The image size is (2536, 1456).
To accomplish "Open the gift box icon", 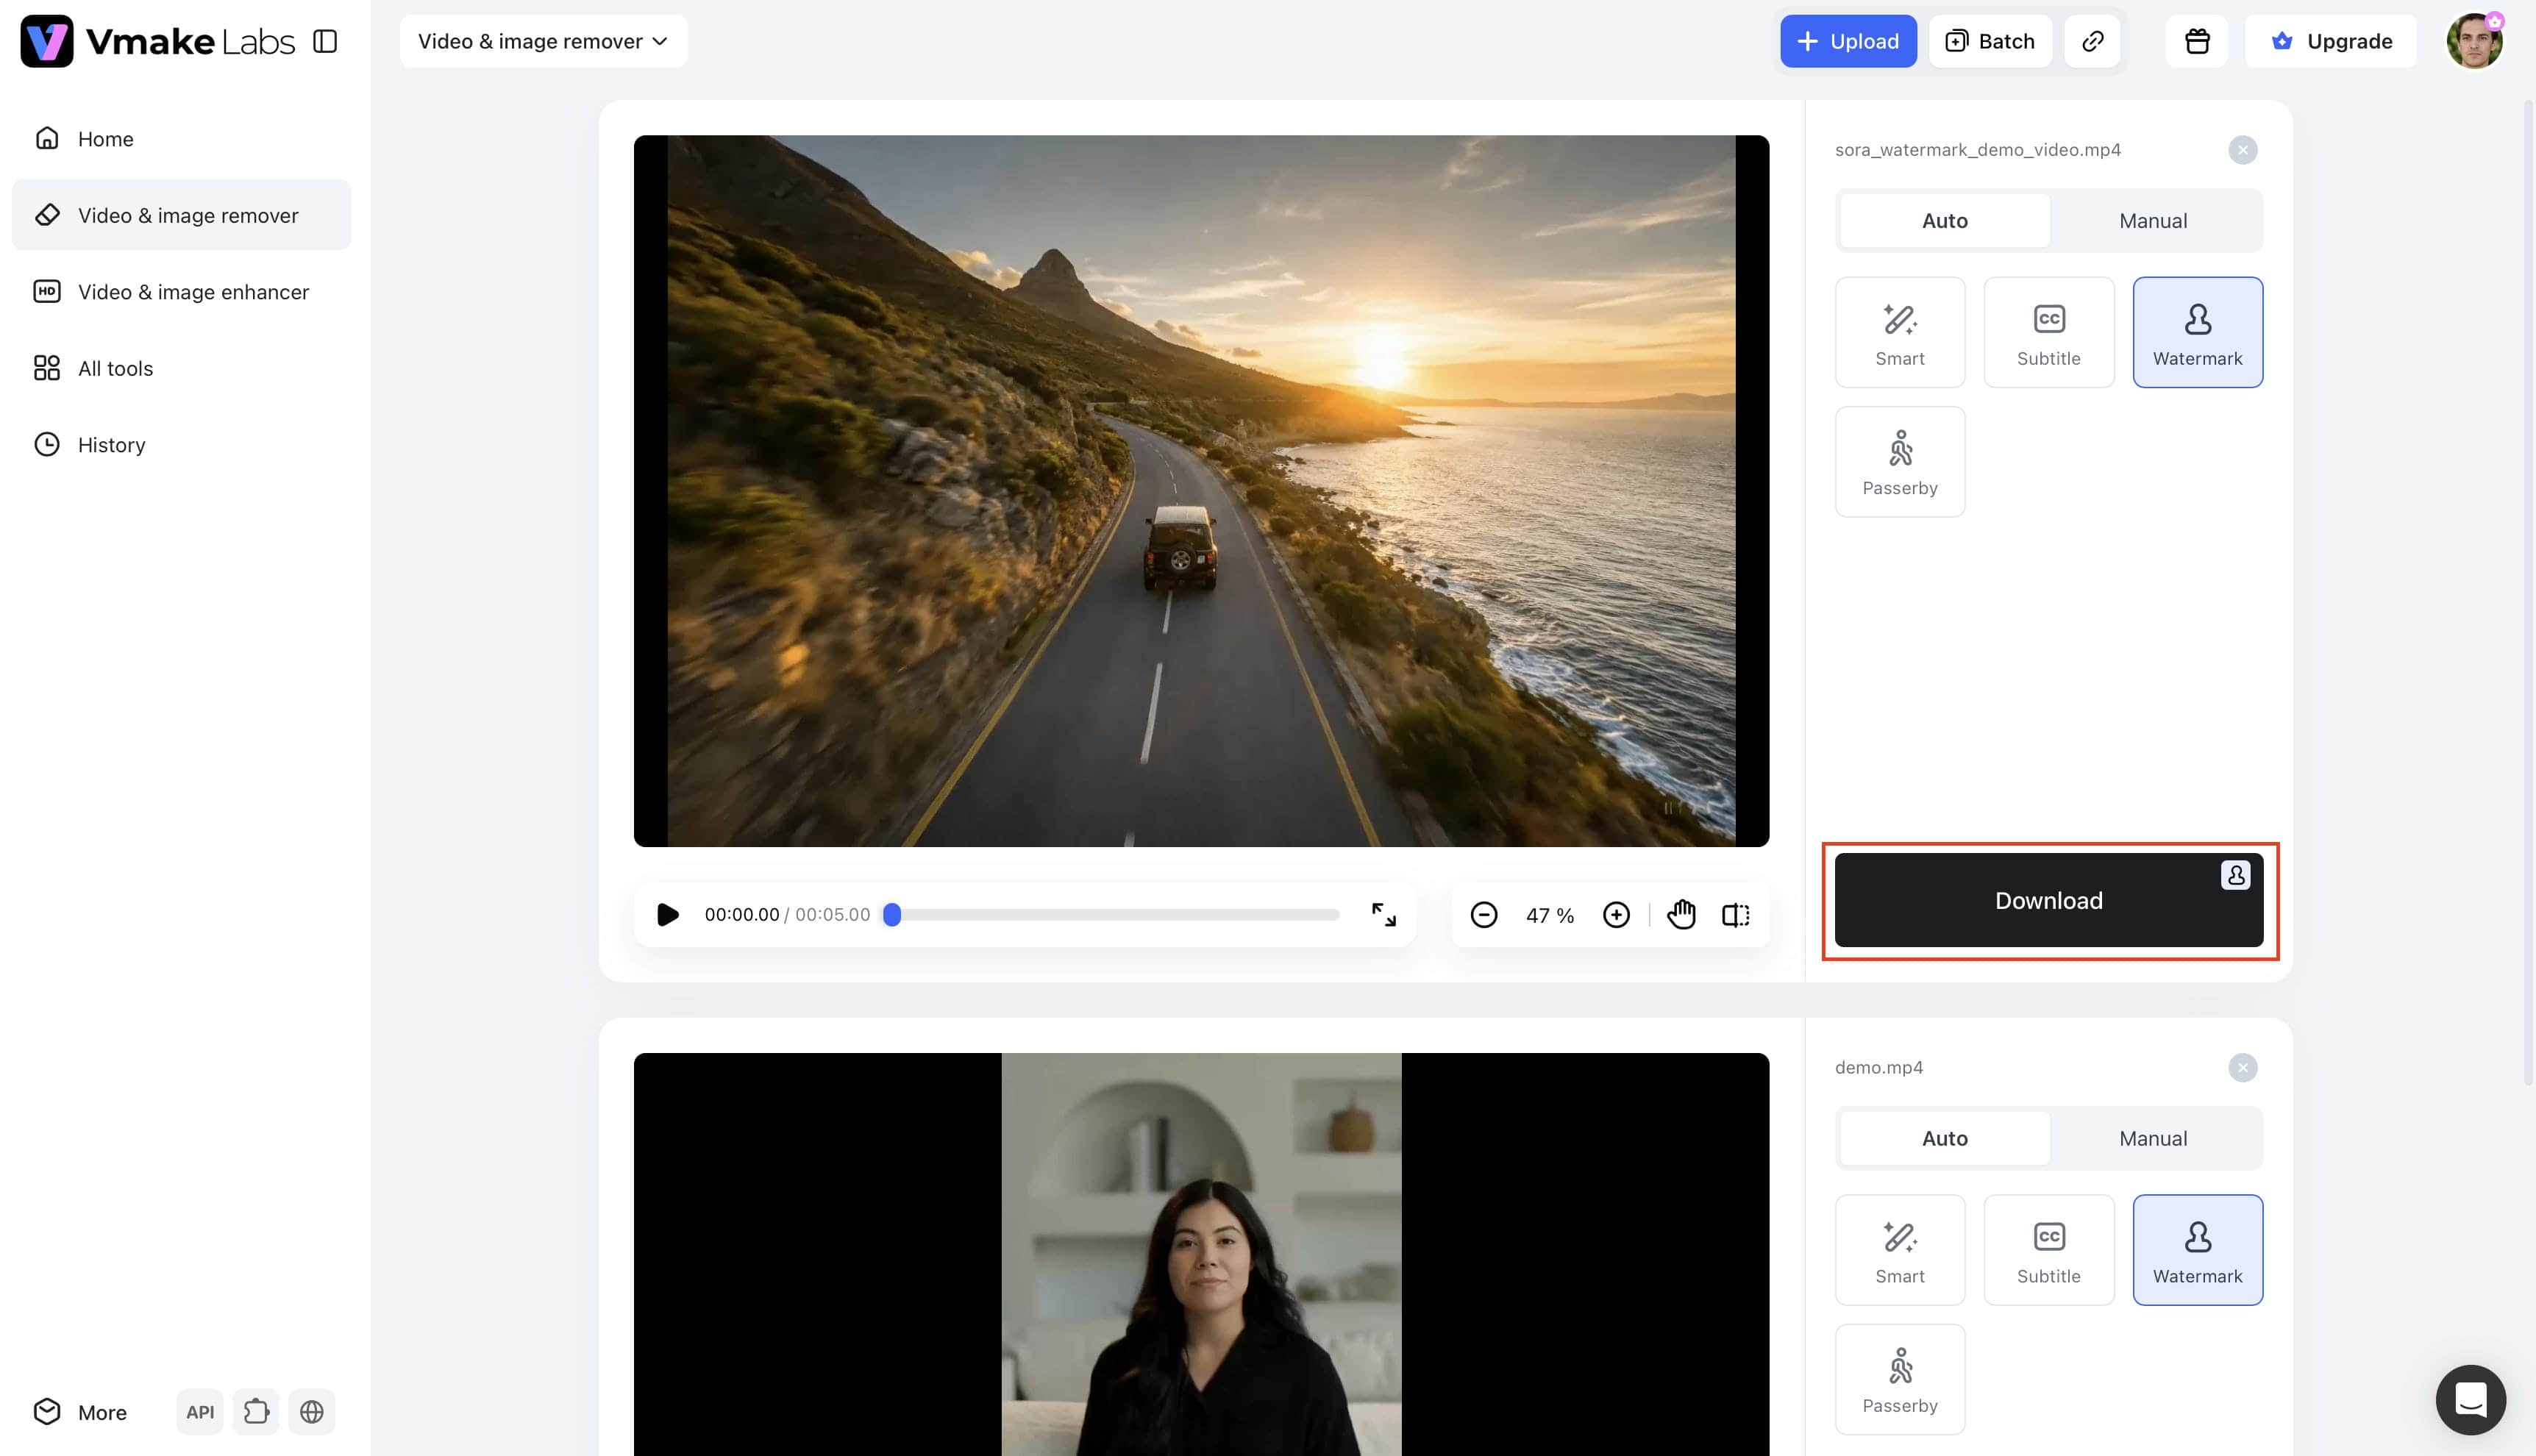I will pyautogui.click(x=2197, y=41).
